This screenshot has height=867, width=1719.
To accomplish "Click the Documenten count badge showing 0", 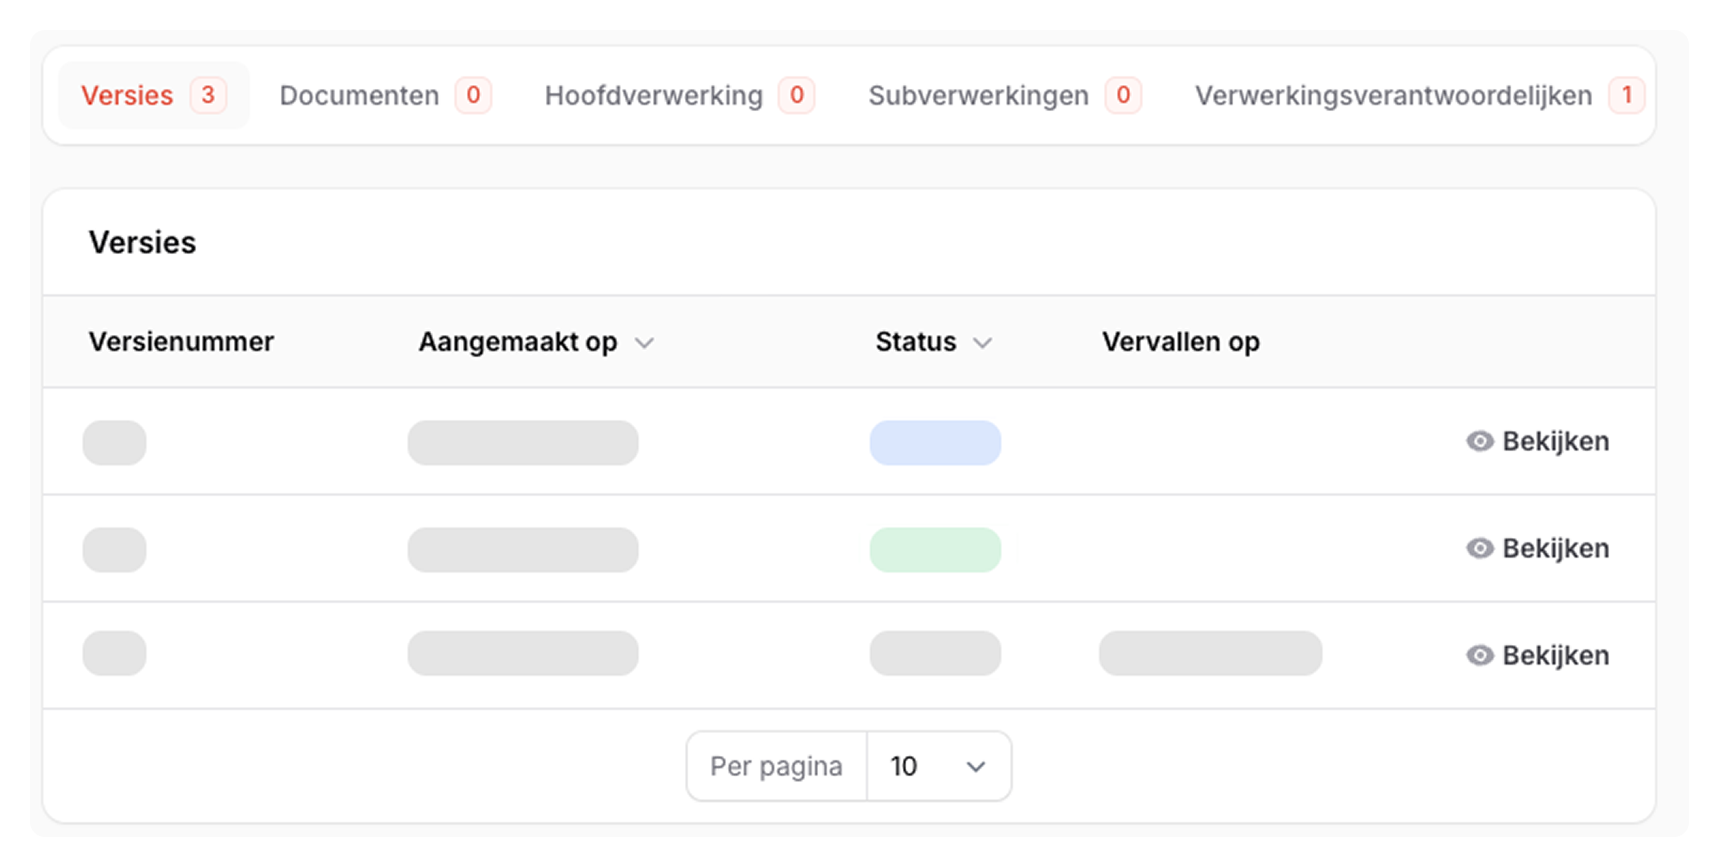I will (x=473, y=95).
